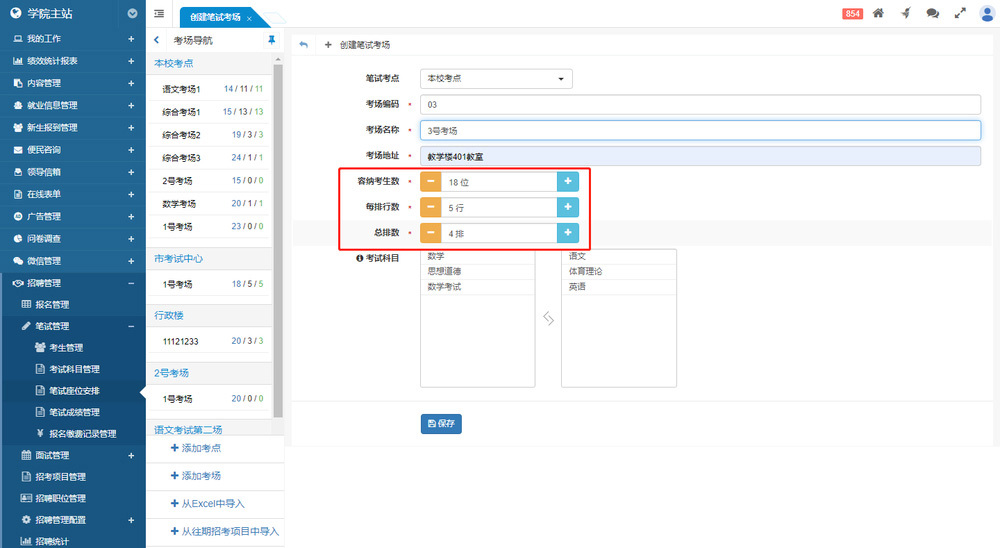
Task: Toggle fullscreen with the expand arrows icon
Action: coord(960,13)
